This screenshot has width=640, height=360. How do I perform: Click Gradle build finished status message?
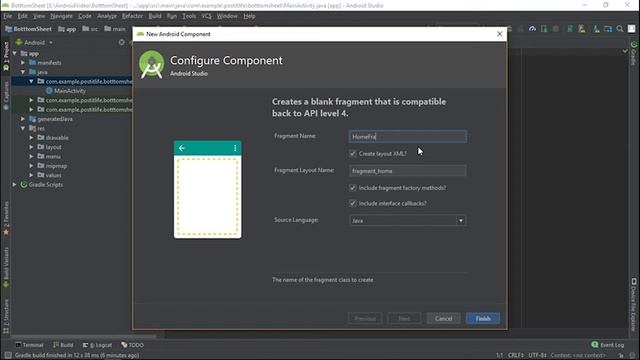[77, 356]
